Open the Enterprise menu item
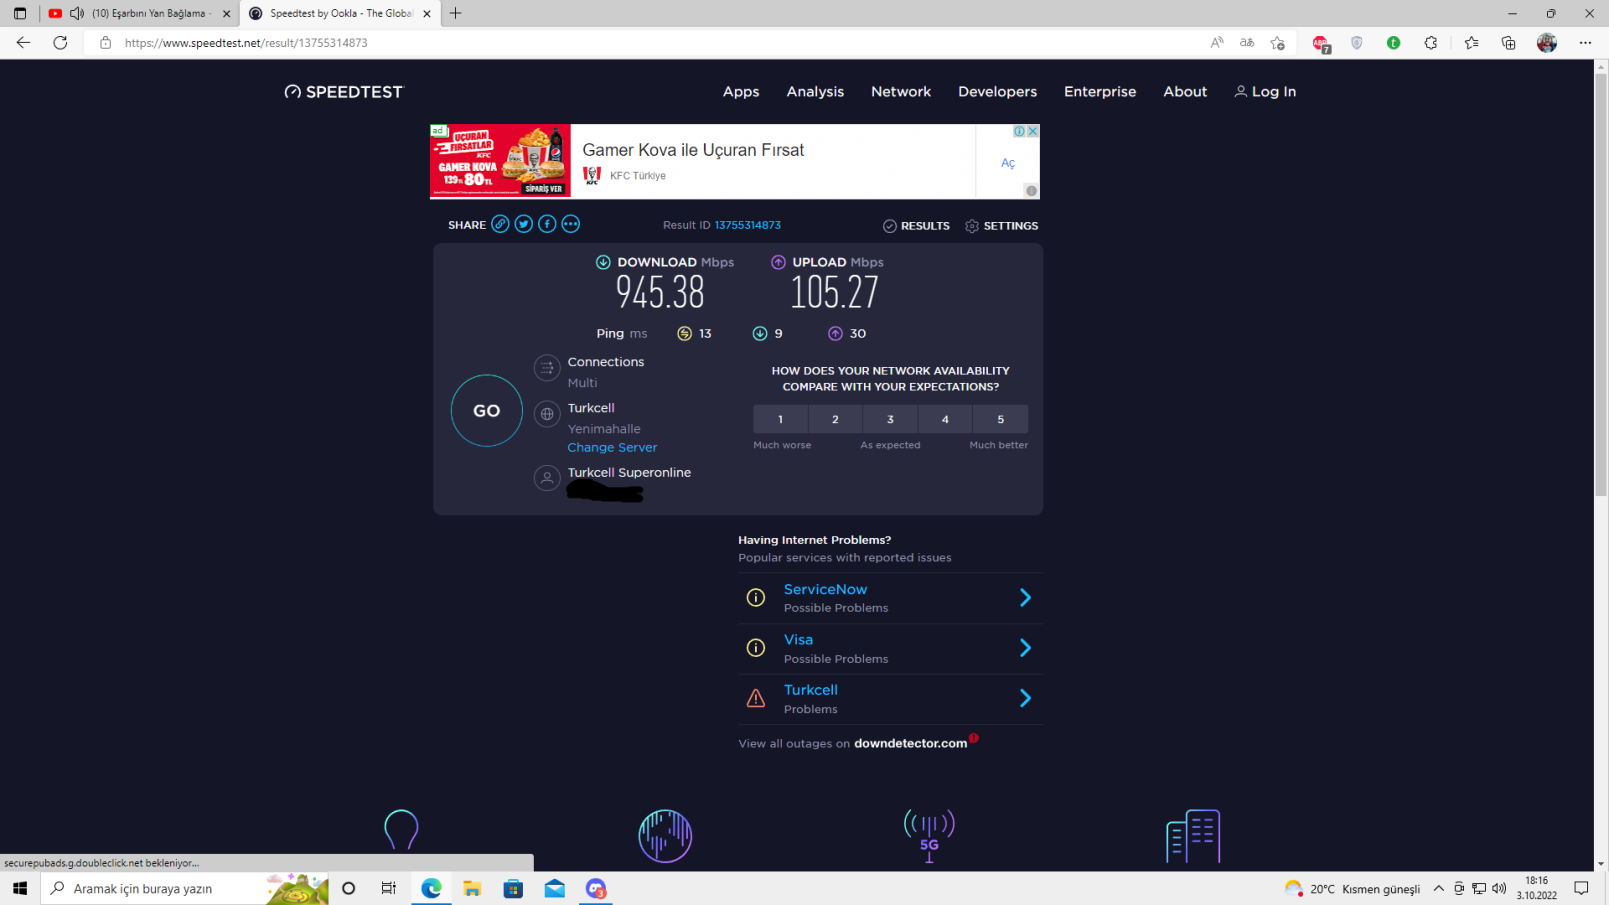Viewport: 1609px width, 905px height. (1100, 92)
